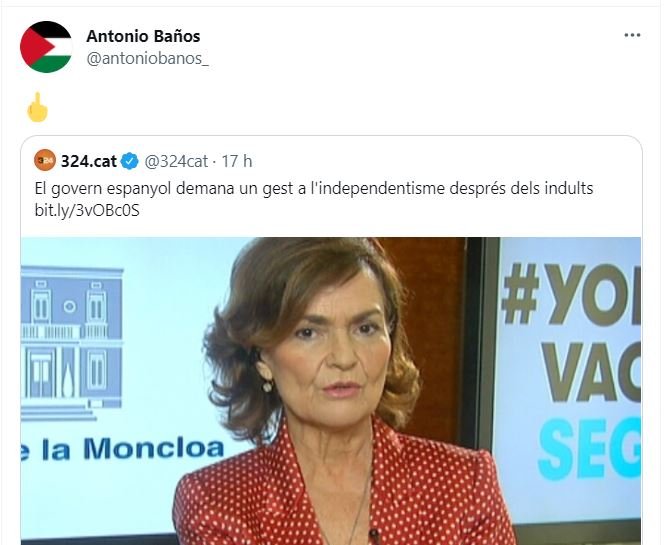Click the blue verified badge next to 324.cat

pyautogui.click(x=130, y=161)
